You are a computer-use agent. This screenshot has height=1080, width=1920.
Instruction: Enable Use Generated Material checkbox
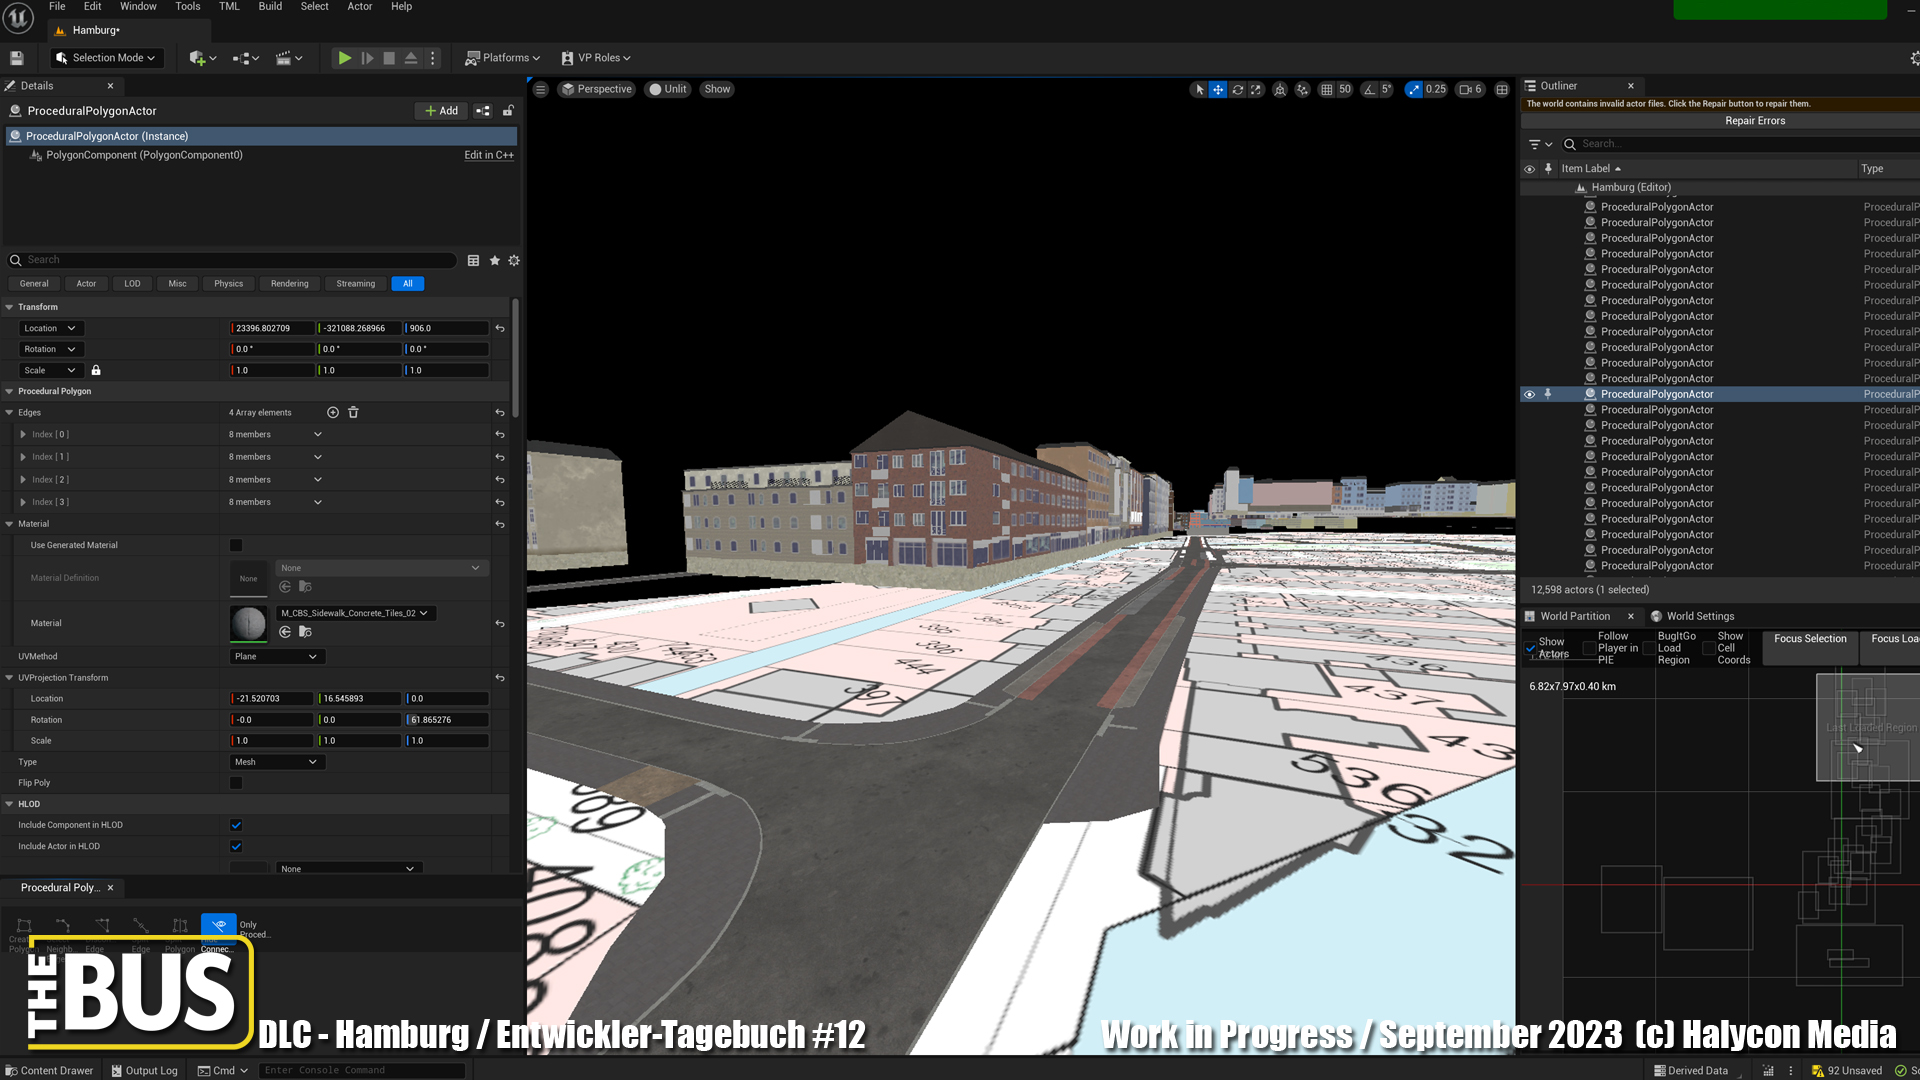[x=236, y=545]
